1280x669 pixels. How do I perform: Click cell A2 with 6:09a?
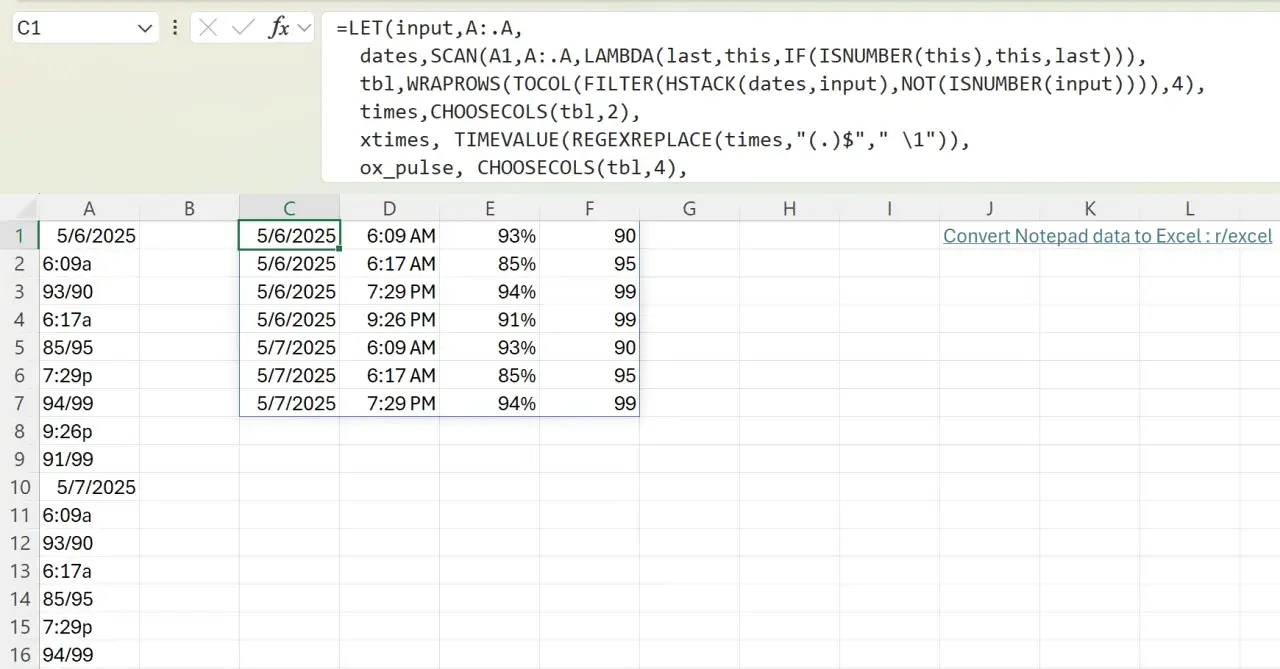[89, 264]
